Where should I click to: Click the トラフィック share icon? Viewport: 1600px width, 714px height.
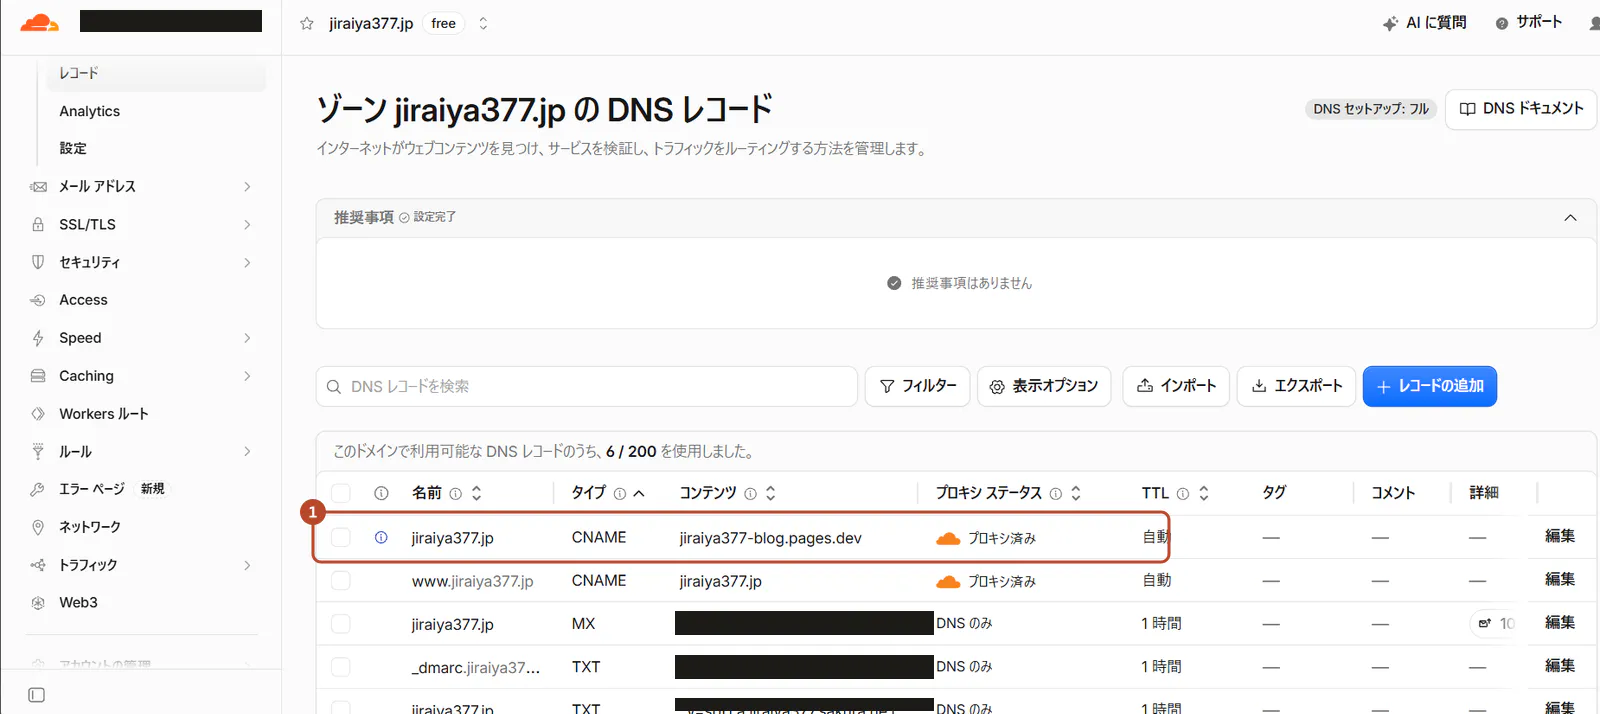(38, 565)
